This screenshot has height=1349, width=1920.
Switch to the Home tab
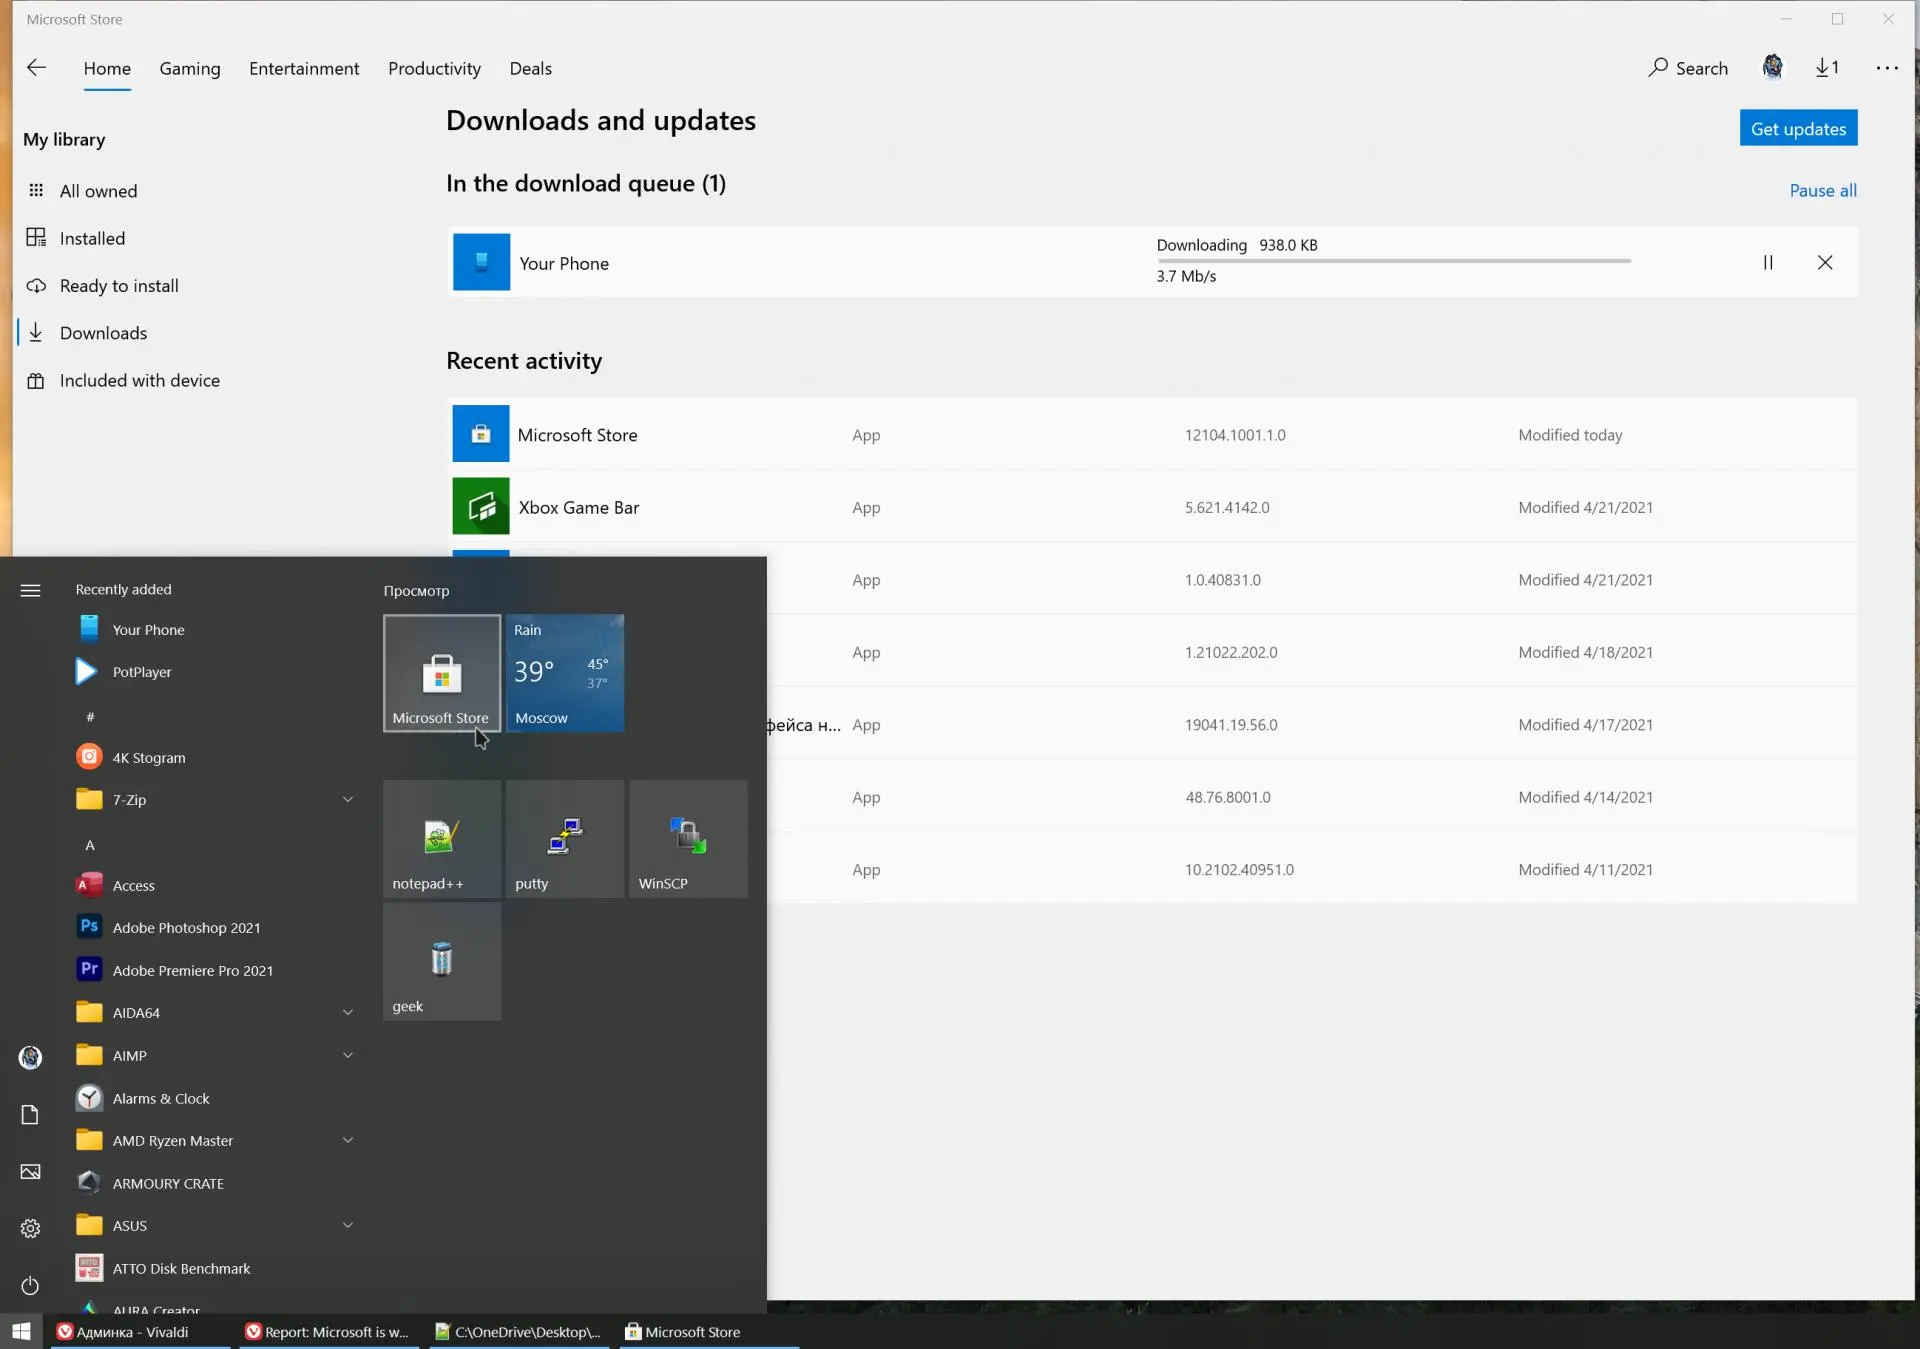107,68
